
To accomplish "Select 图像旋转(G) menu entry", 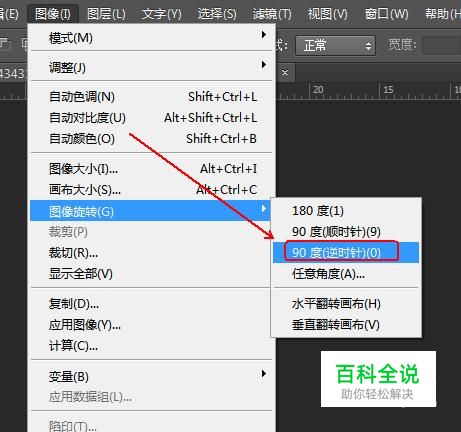I will (150, 211).
